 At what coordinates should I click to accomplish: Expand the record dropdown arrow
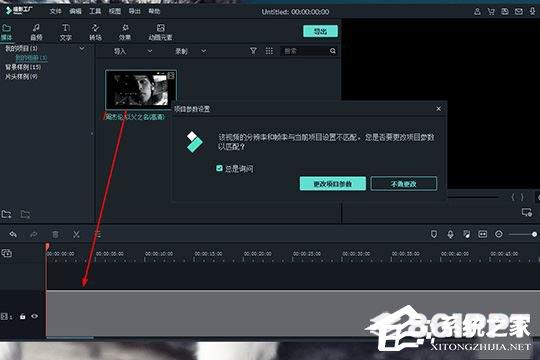(204, 51)
